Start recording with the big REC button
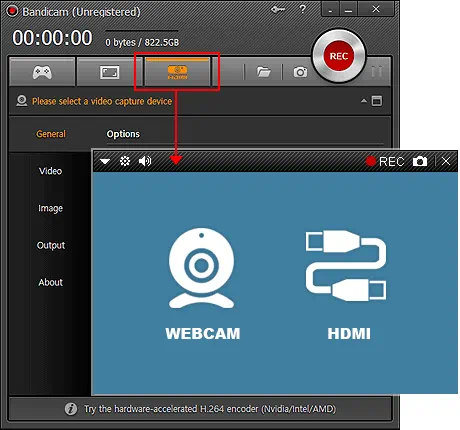Viewport: 460px width, 430px height. click(339, 56)
